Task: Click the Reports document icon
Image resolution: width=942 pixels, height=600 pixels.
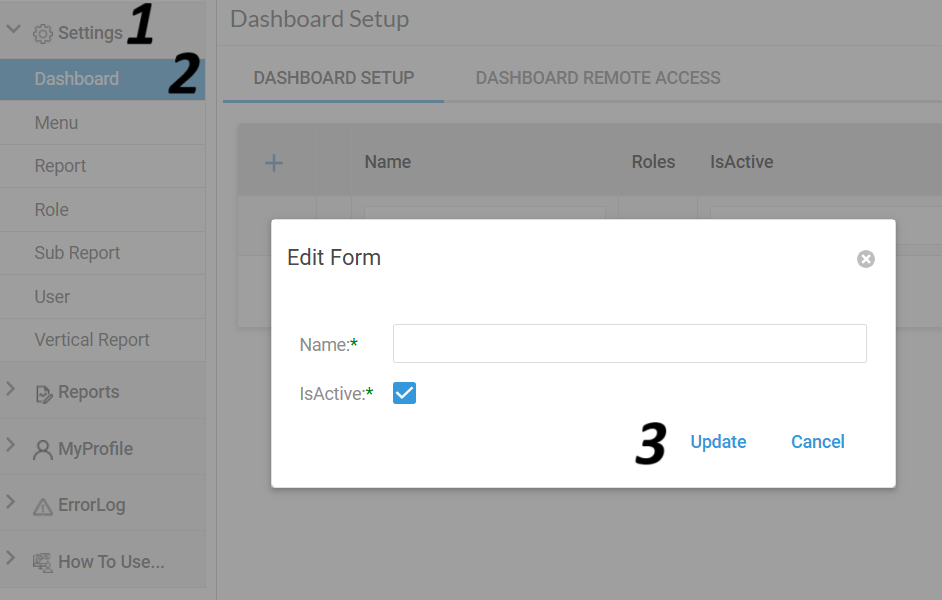Action: click(x=43, y=394)
